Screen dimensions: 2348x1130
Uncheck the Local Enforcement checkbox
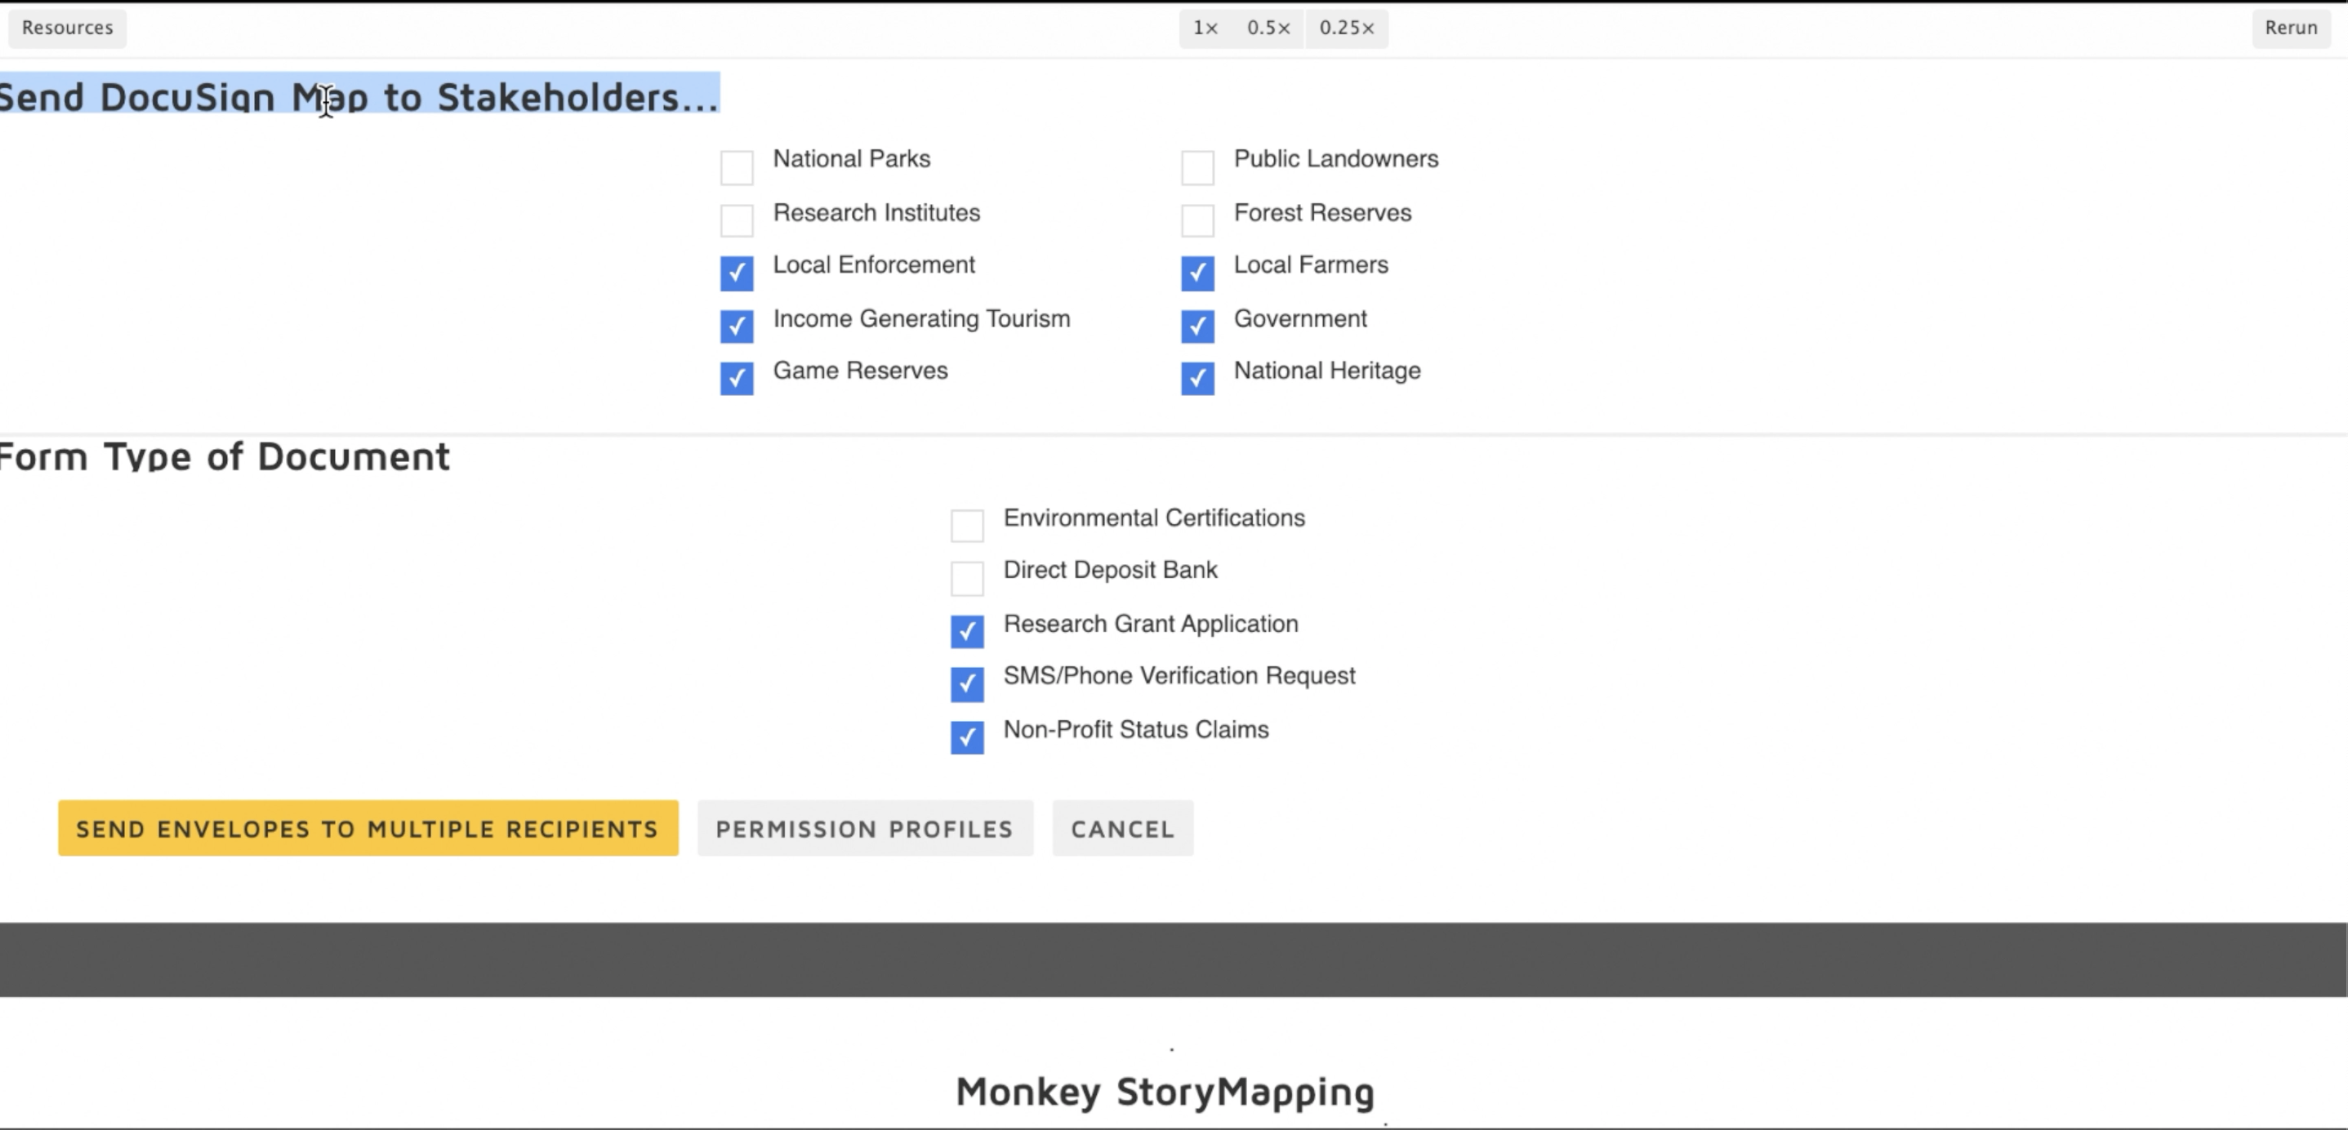(x=736, y=272)
